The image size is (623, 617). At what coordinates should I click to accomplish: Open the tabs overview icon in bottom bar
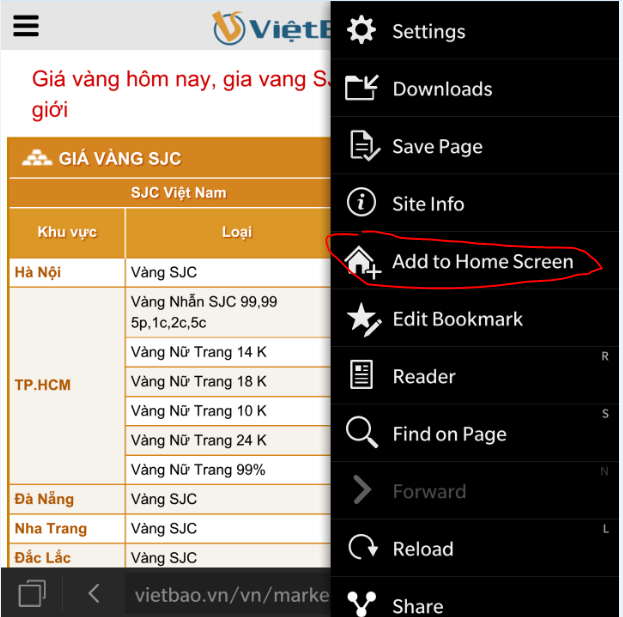(32, 594)
